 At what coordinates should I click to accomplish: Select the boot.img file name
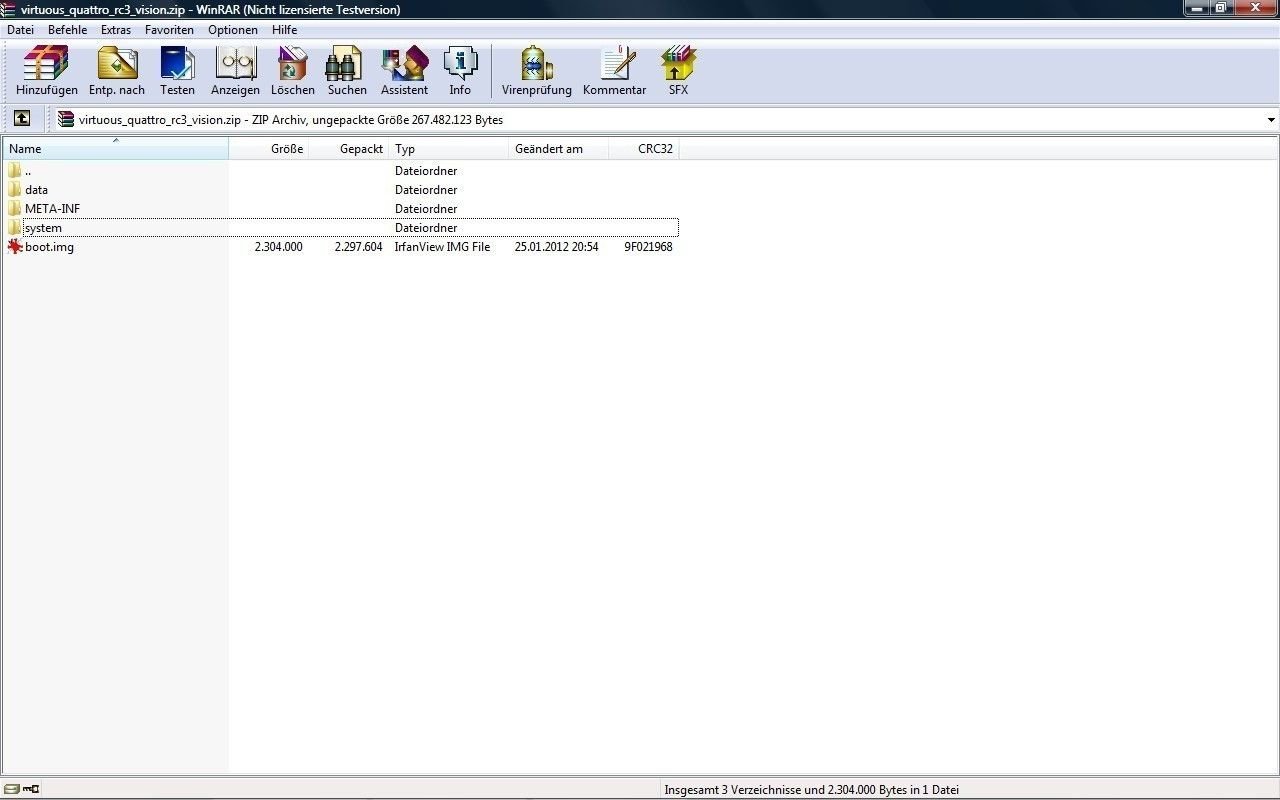click(x=49, y=247)
